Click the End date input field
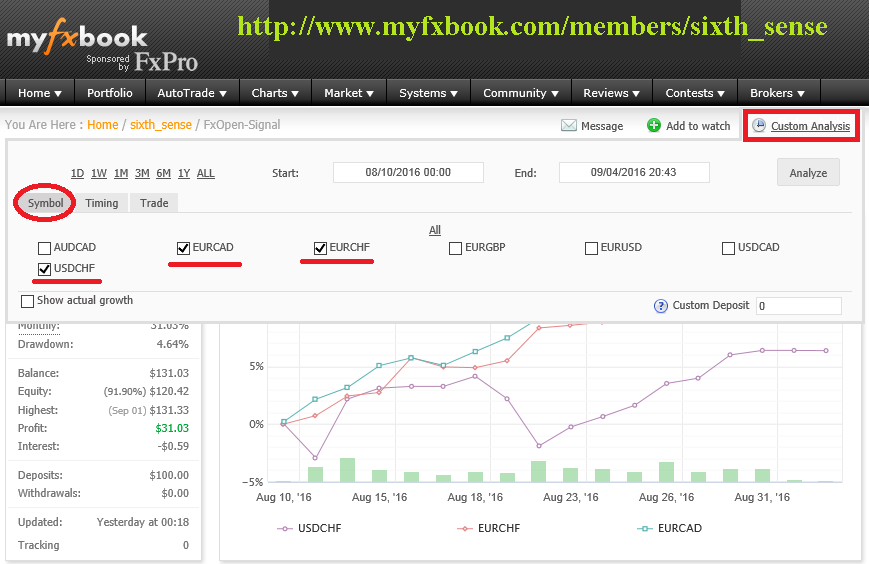The image size is (869, 564). (634, 172)
